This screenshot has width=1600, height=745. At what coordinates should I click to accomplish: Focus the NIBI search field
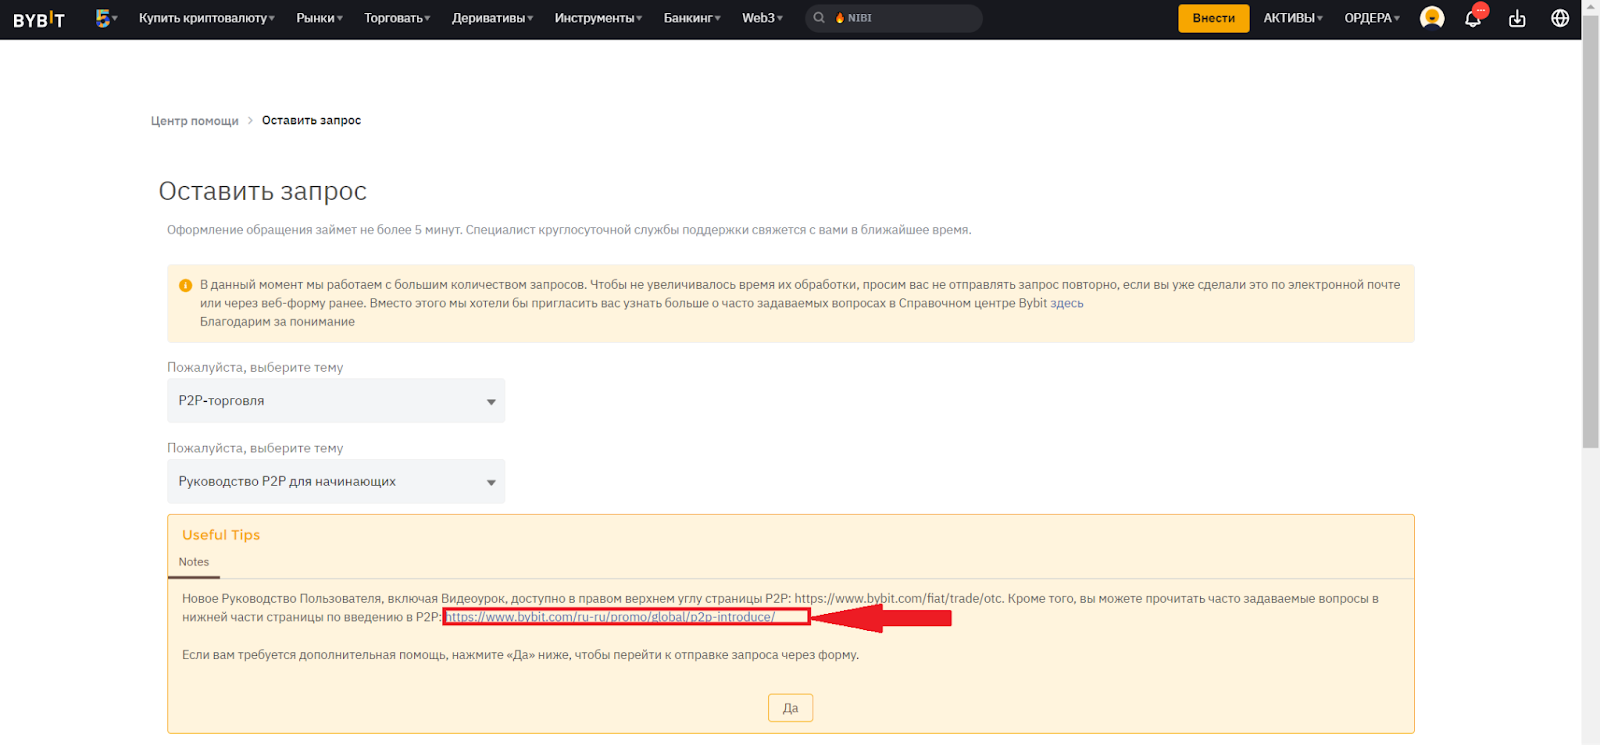point(894,18)
